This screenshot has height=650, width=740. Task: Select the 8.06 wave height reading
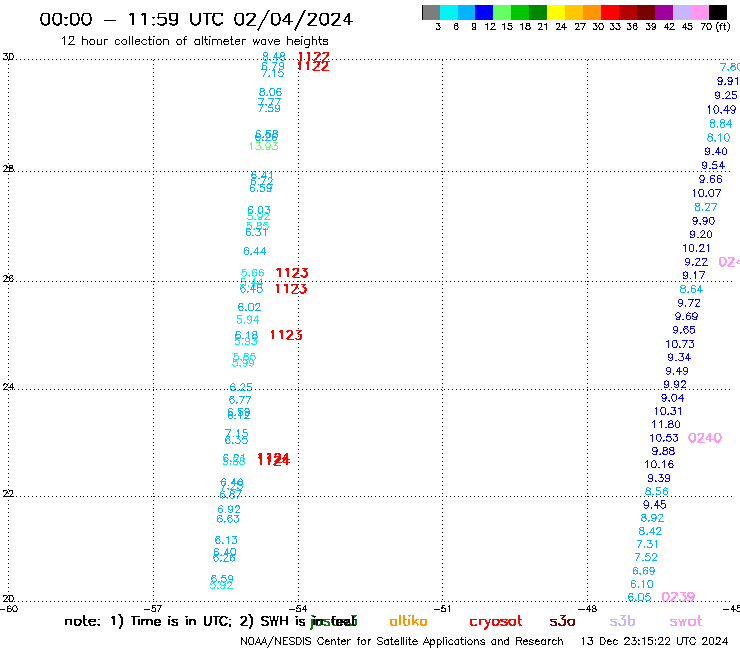coord(270,93)
